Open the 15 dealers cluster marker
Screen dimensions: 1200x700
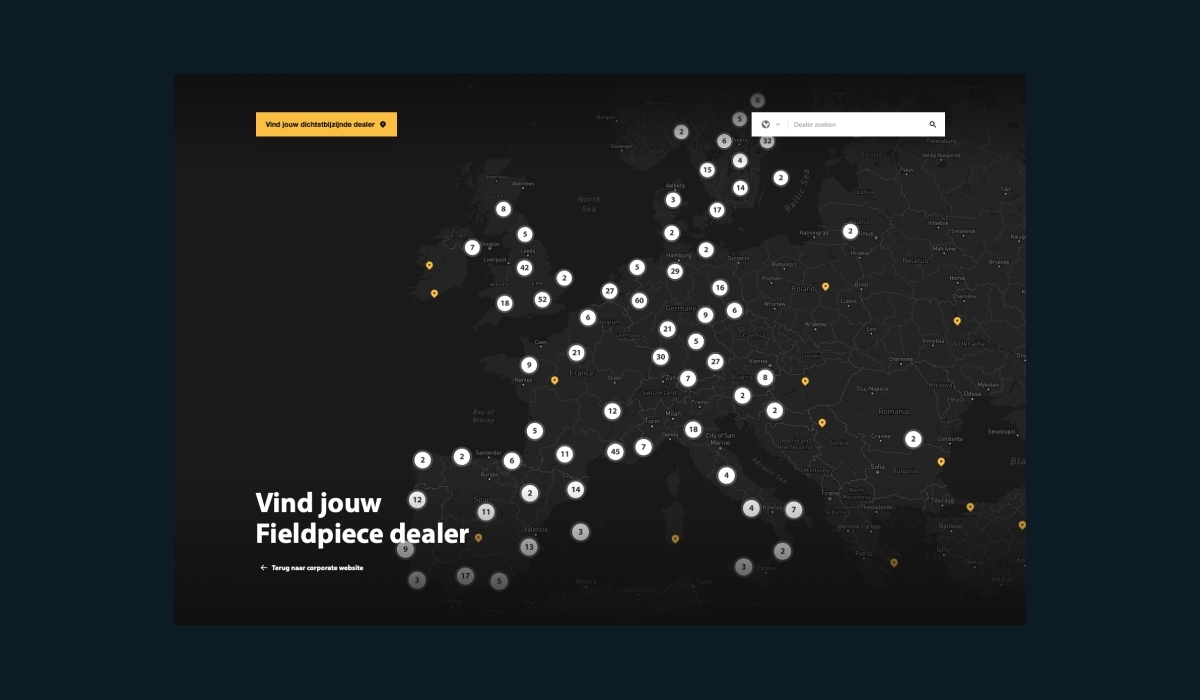707,169
